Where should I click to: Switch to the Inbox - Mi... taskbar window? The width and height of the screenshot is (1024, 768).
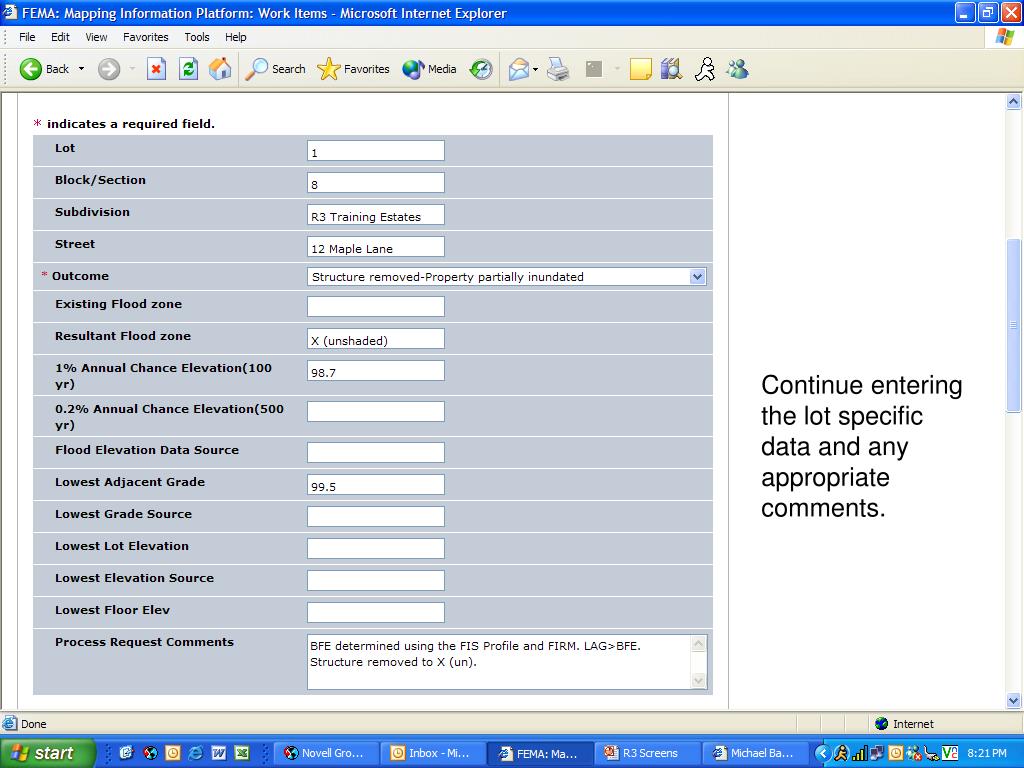[x=434, y=753]
